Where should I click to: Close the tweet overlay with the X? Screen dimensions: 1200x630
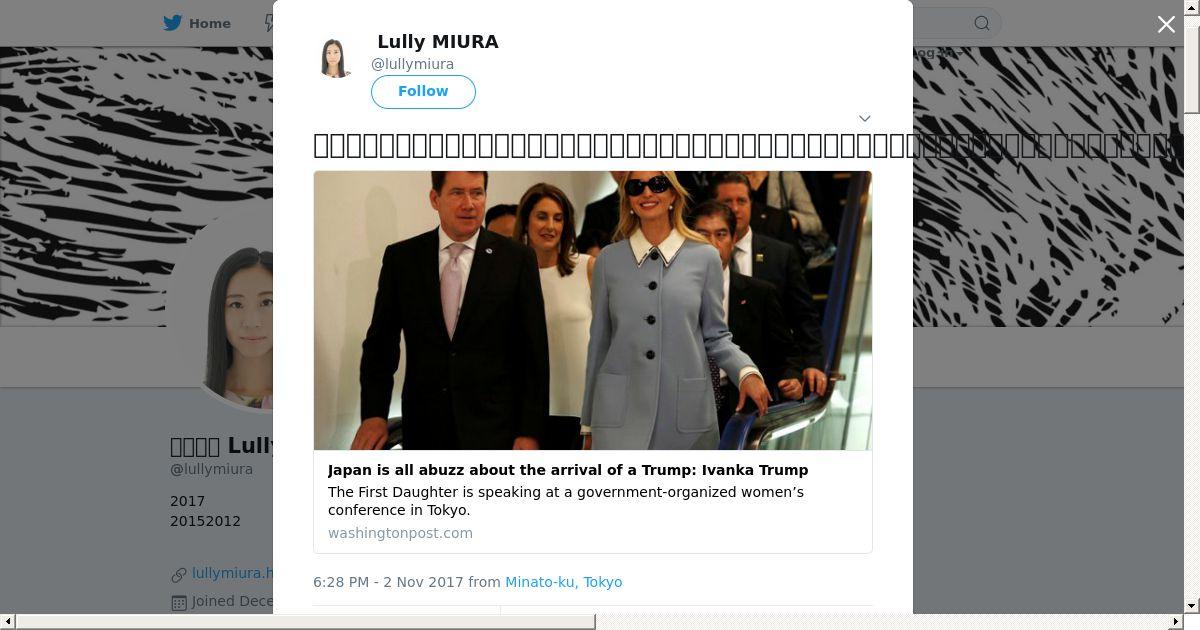coord(1166,24)
